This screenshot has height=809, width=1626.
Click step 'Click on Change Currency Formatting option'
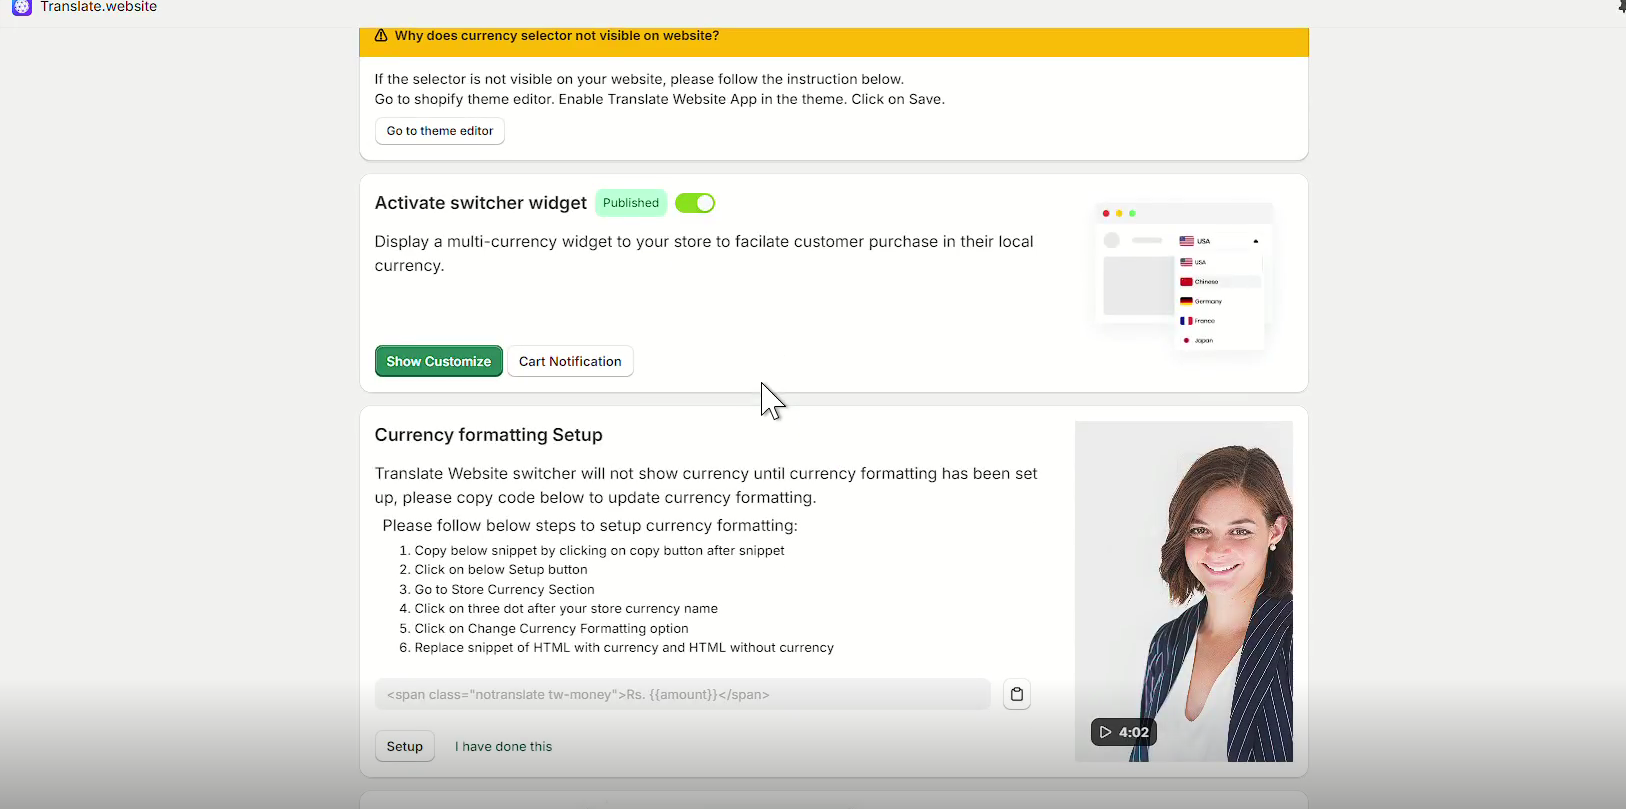pyautogui.click(x=552, y=629)
